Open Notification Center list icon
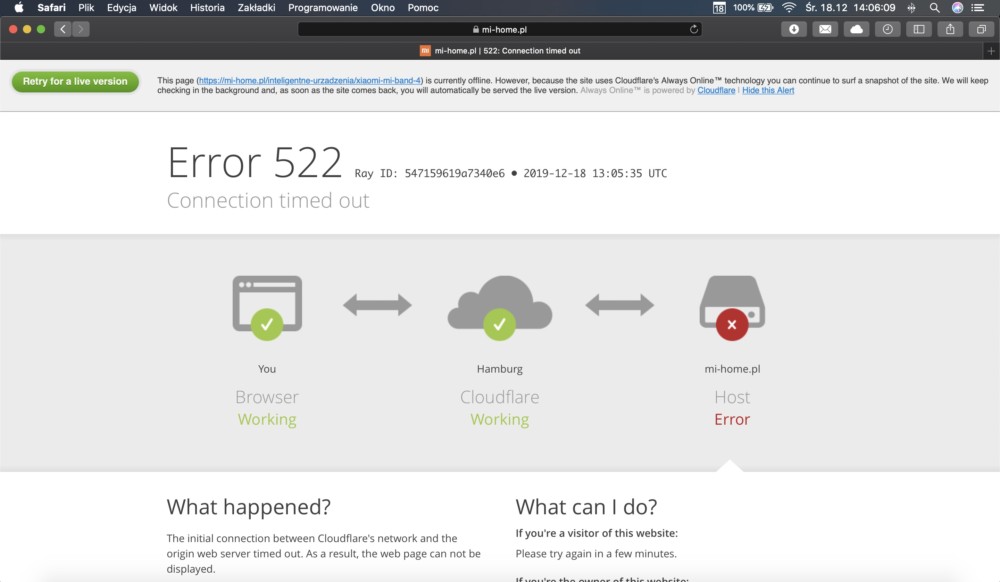Image resolution: width=1000 pixels, height=582 pixels. coord(978,8)
